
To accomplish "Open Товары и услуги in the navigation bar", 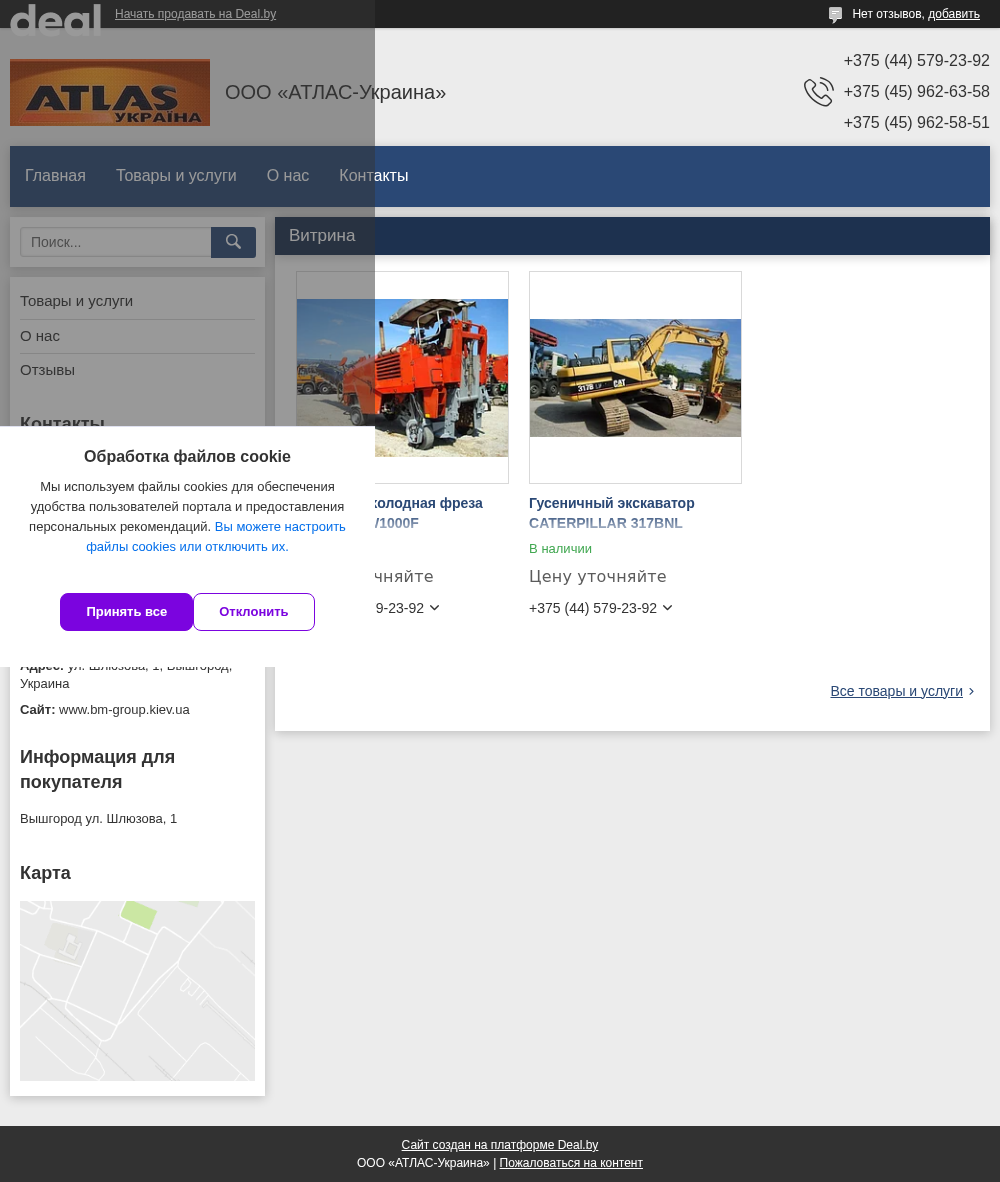I will click(x=176, y=176).
